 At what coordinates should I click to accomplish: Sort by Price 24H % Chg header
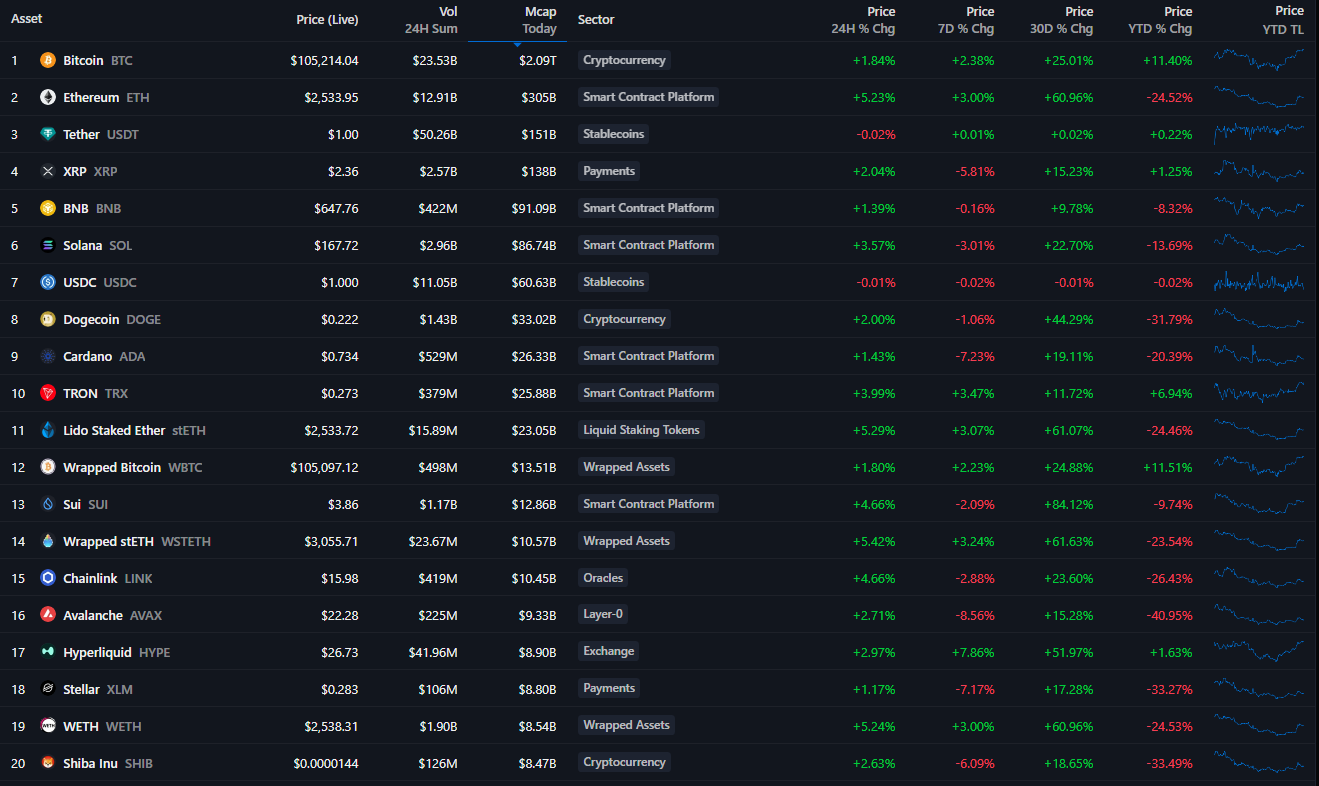click(x=863, y=20)
